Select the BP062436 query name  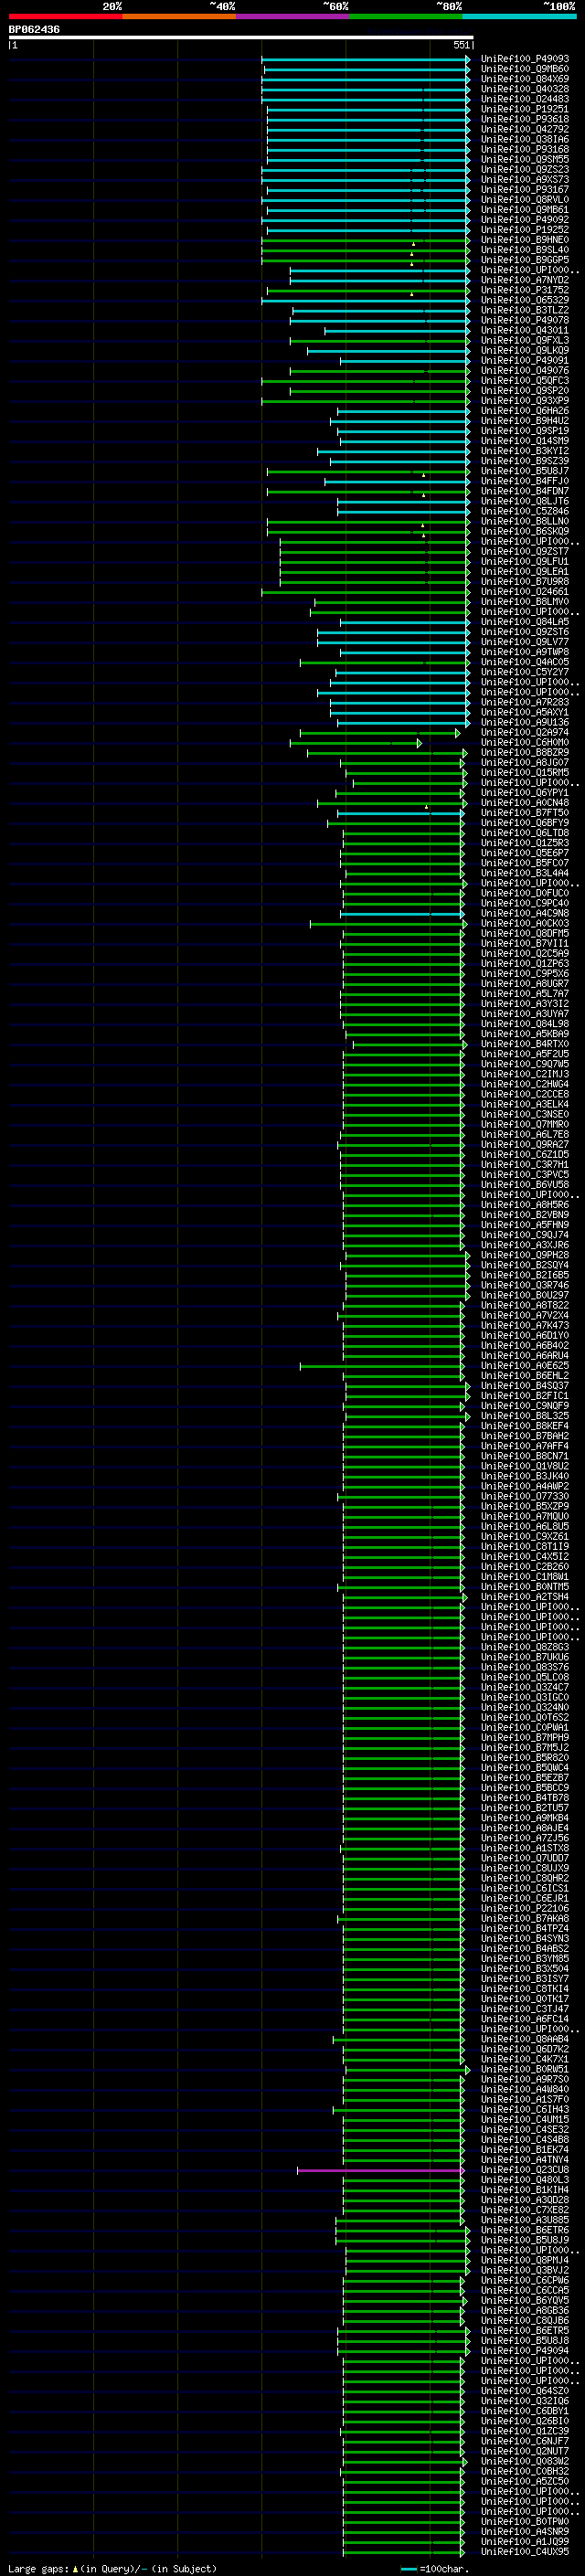[34, 29]
